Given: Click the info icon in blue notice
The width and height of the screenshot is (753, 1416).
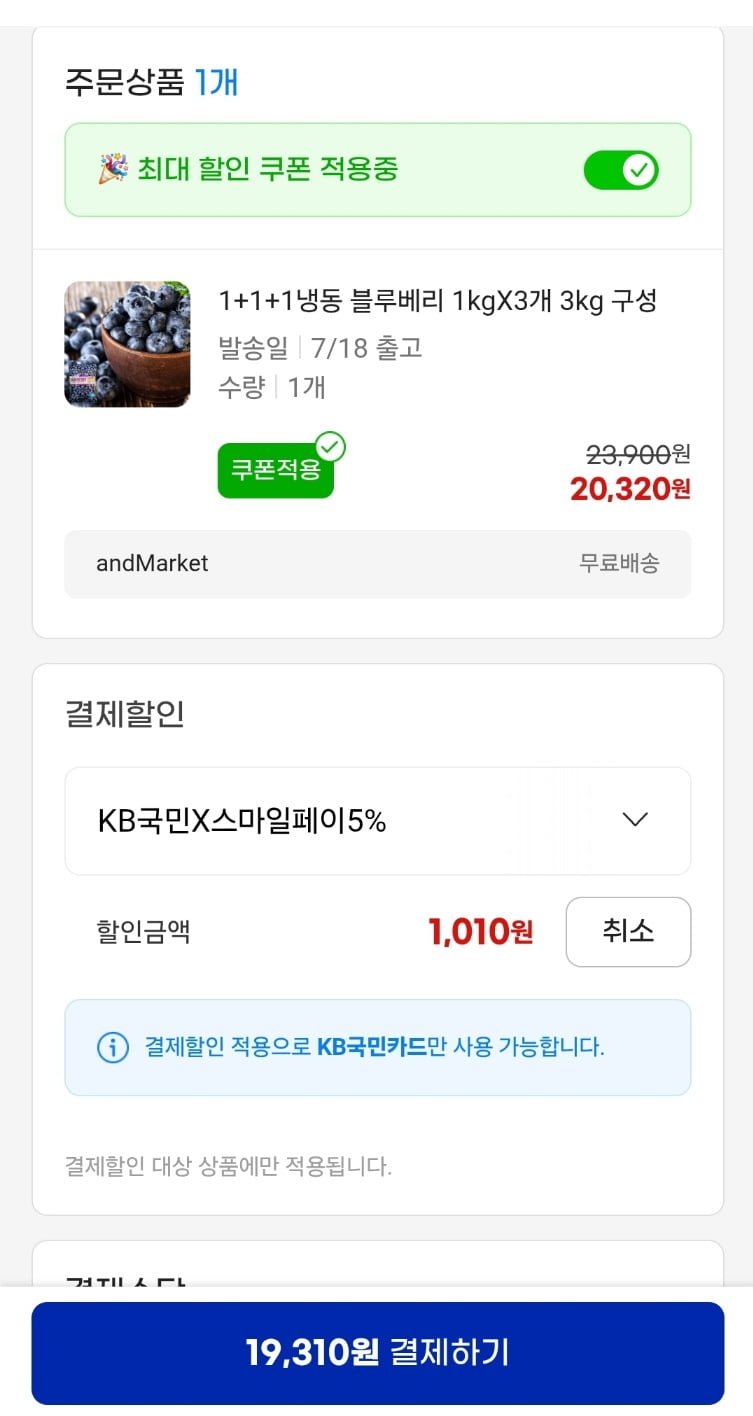Looking at the screenshot, I should click(x=112, y=1047).
